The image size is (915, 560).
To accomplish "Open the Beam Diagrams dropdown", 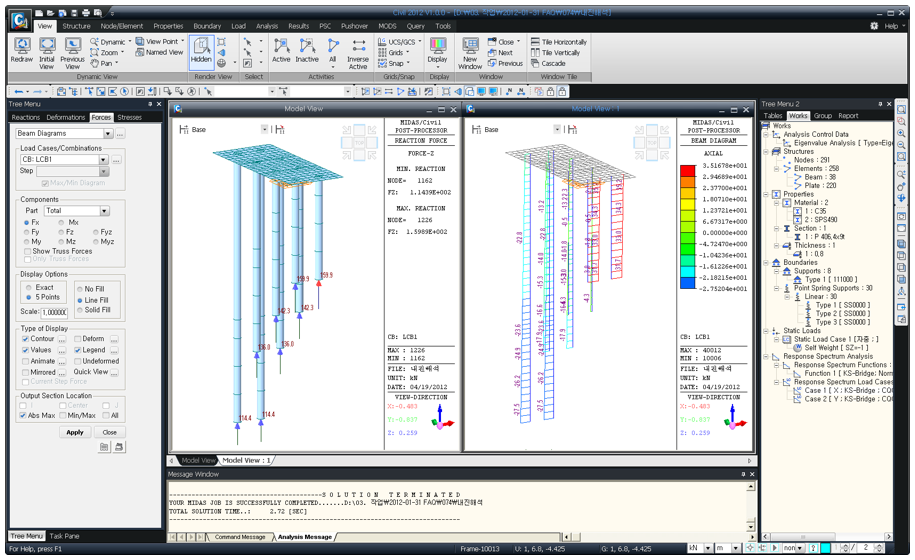I will [x=108, y=134].
